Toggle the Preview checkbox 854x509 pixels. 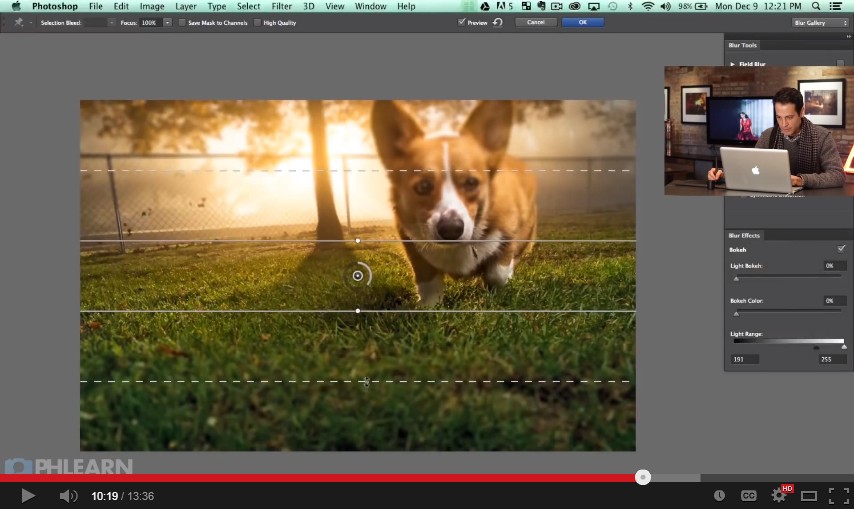tap(461, 22)
